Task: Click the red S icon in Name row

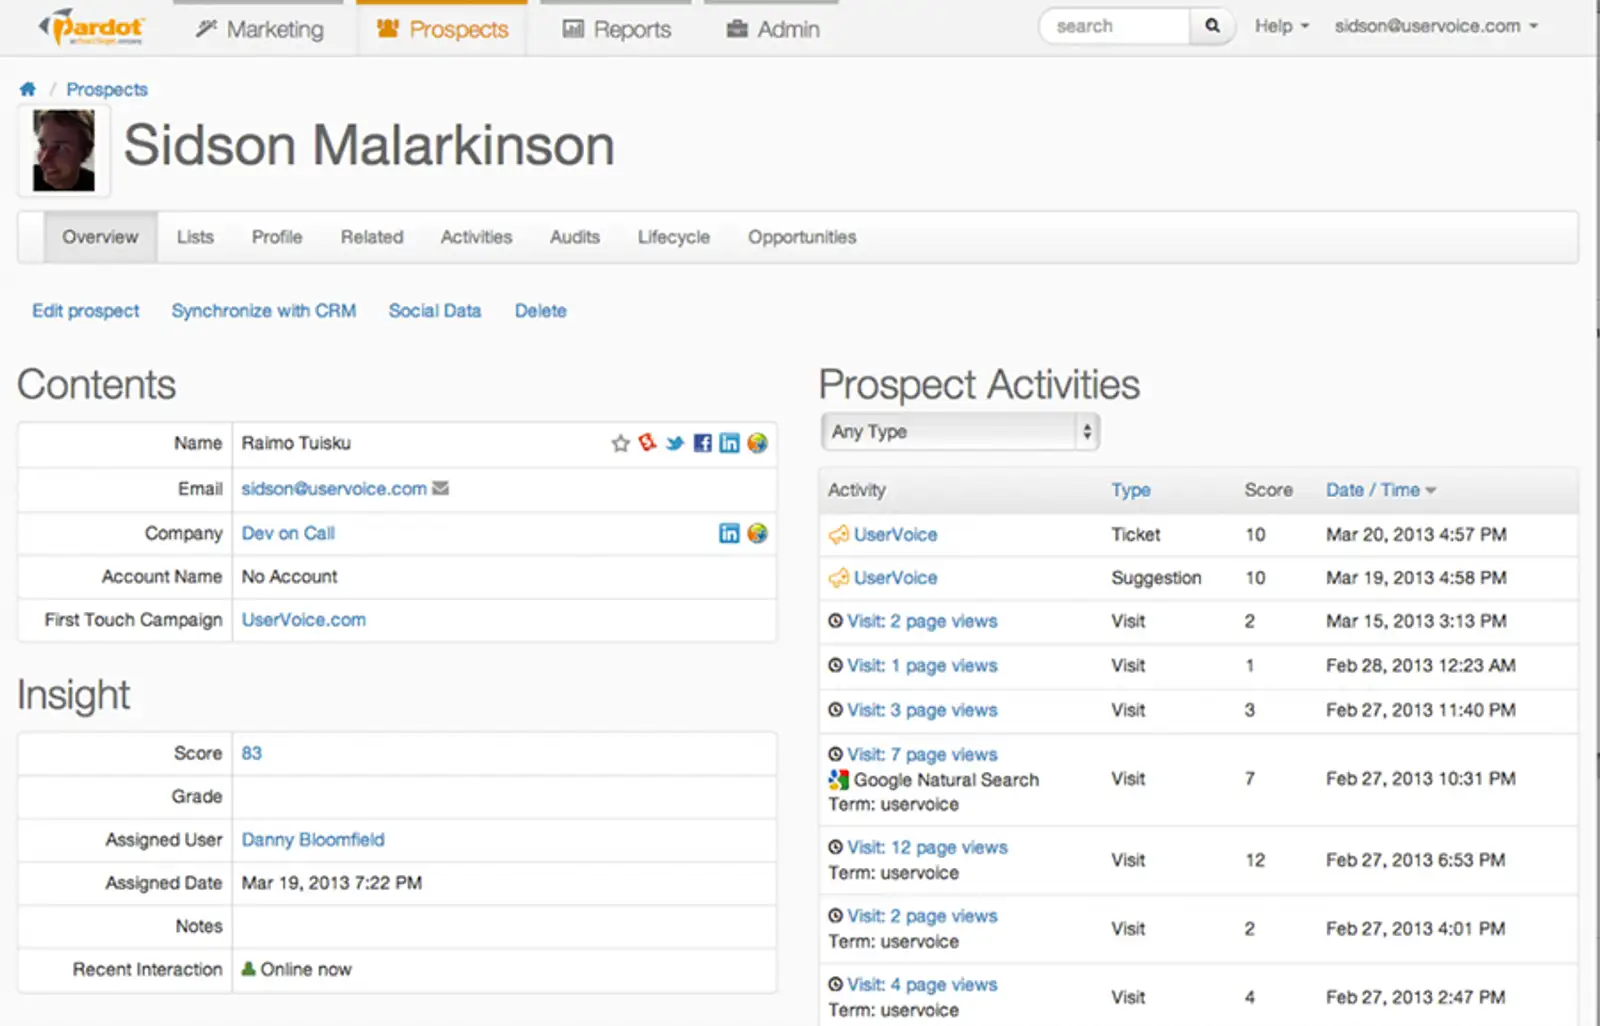Action: [647, 442]
